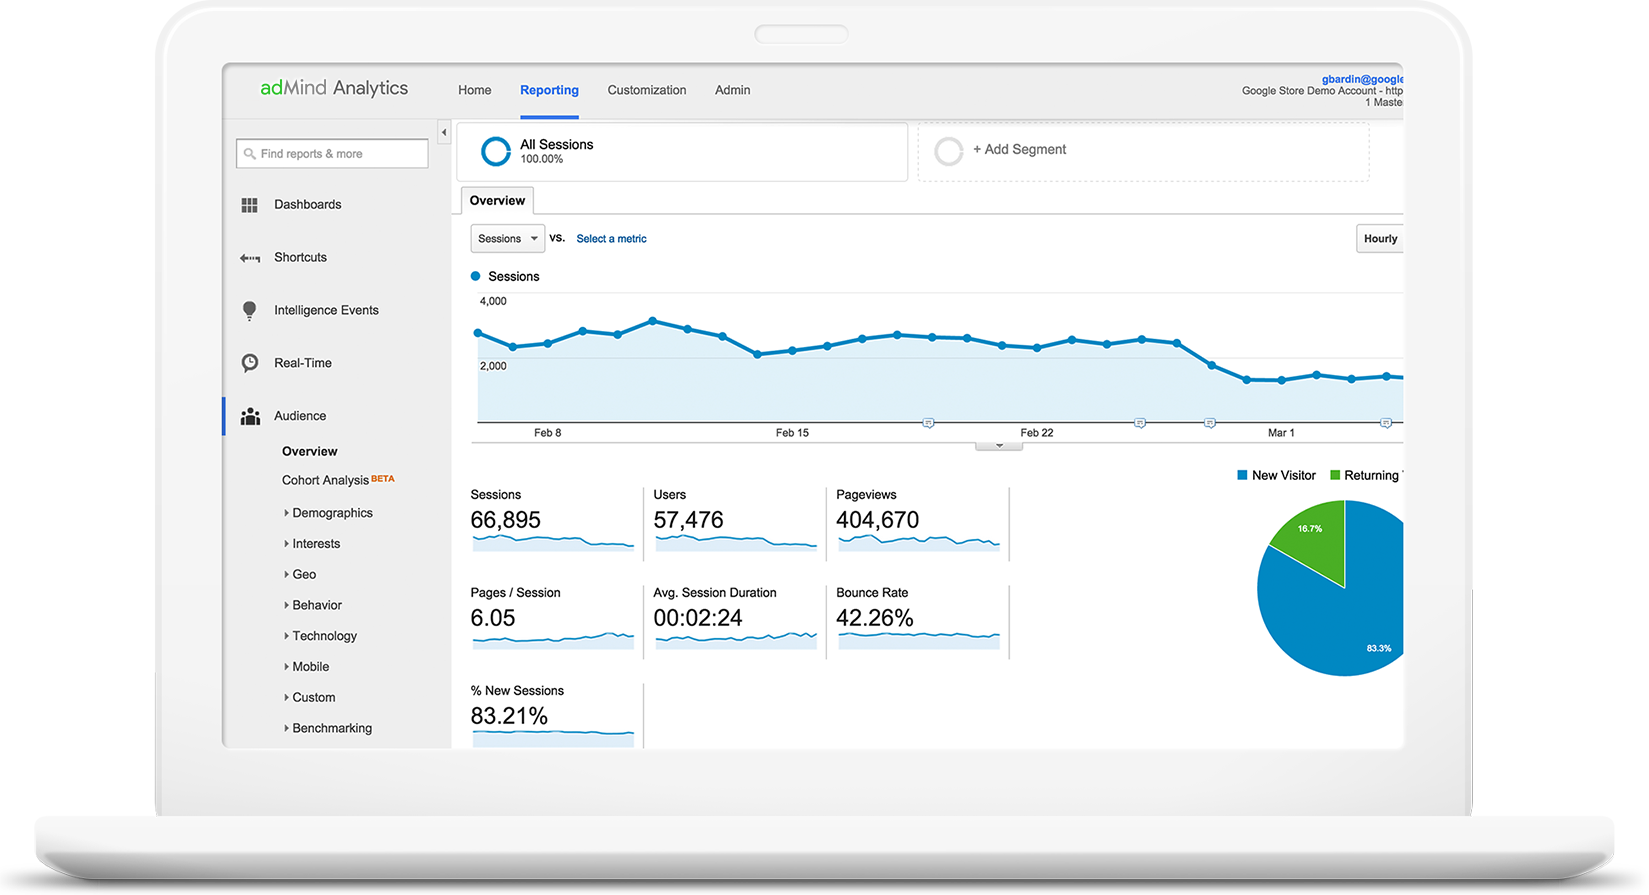
Task: Click the Audience people icon
Action: 250,416
